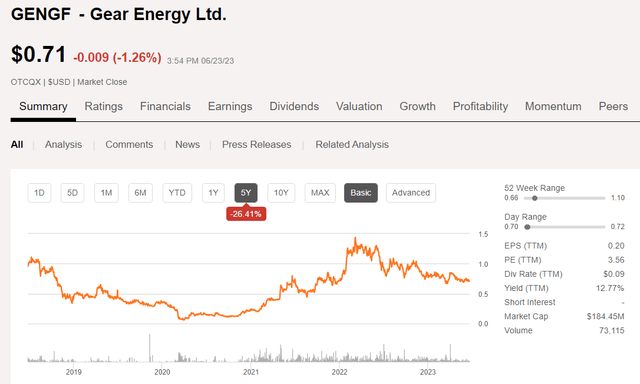Switch to the Valuation tab
Viewport: 640px width, 384px height.
pyautogui.click(x=359, y=107)
